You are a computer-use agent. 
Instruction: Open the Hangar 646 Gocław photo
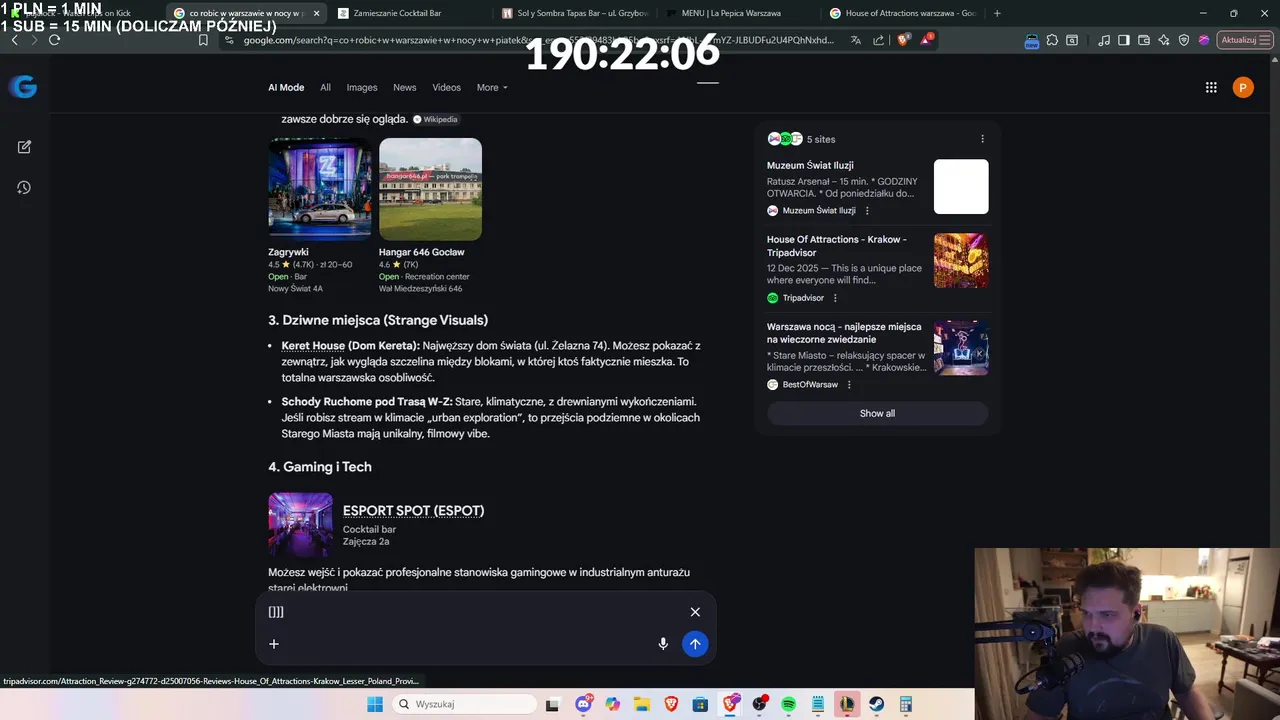pos(430,189)
